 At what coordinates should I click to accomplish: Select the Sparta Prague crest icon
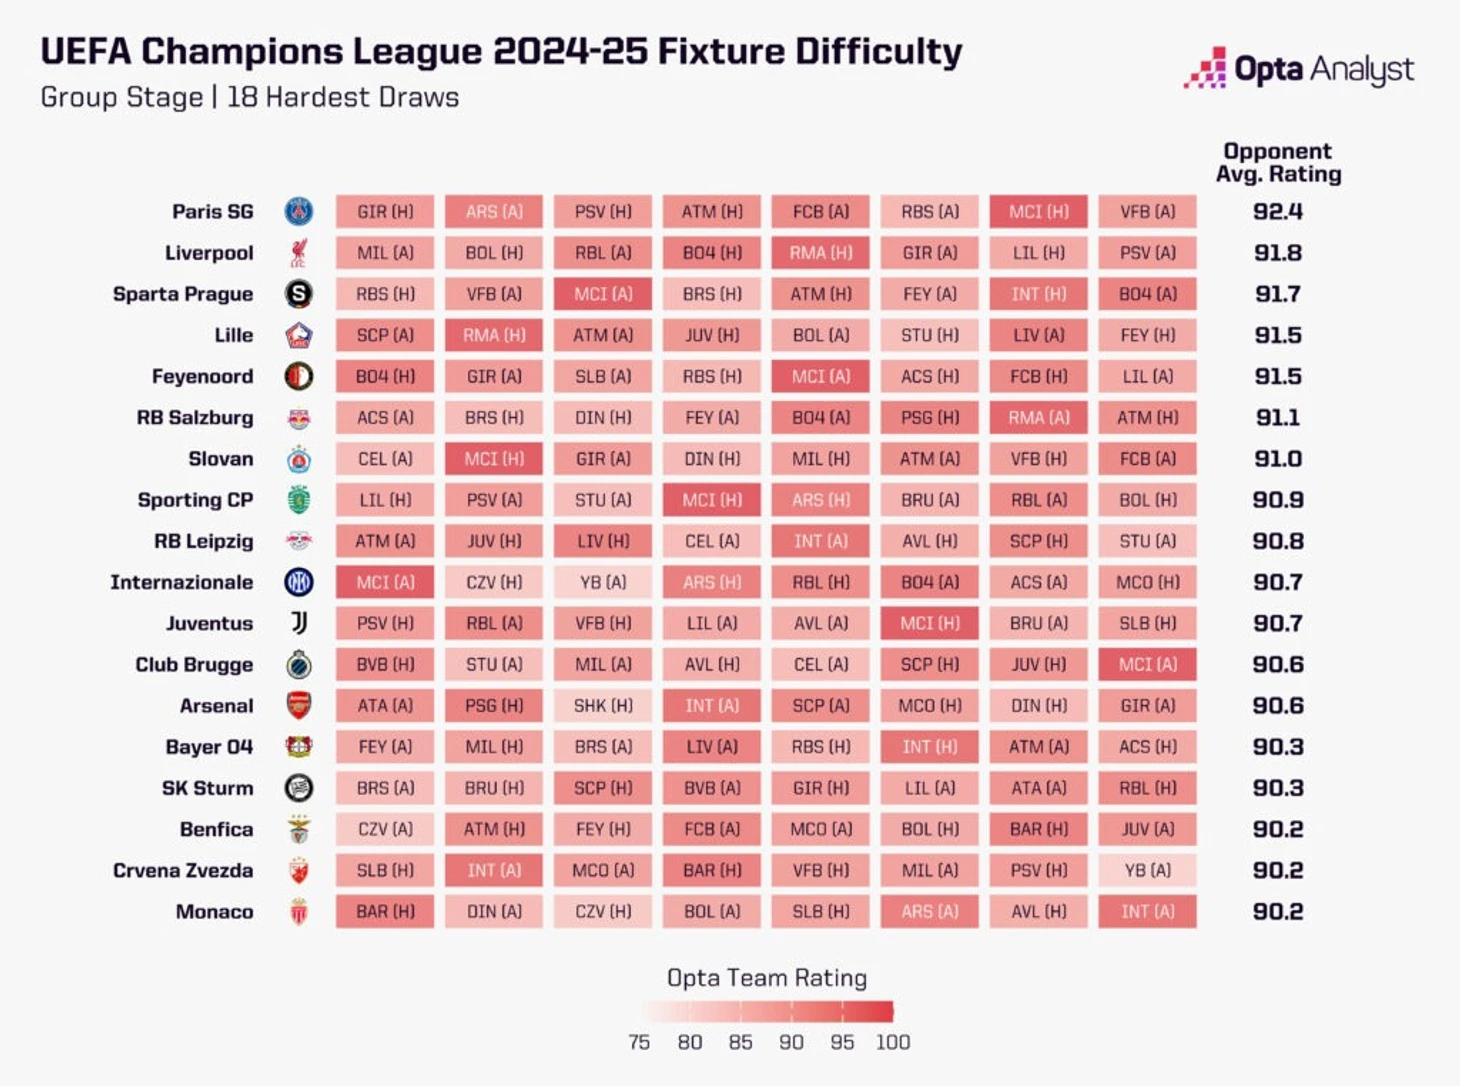click(x=298, y=294)
